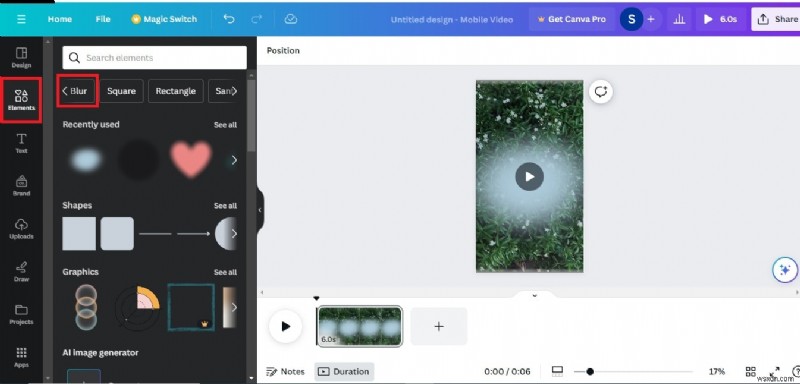Image resolution: width=800 pixels, height=384 pixels.
Task: Open the Text sidebar tab
Action: [21, 143]
